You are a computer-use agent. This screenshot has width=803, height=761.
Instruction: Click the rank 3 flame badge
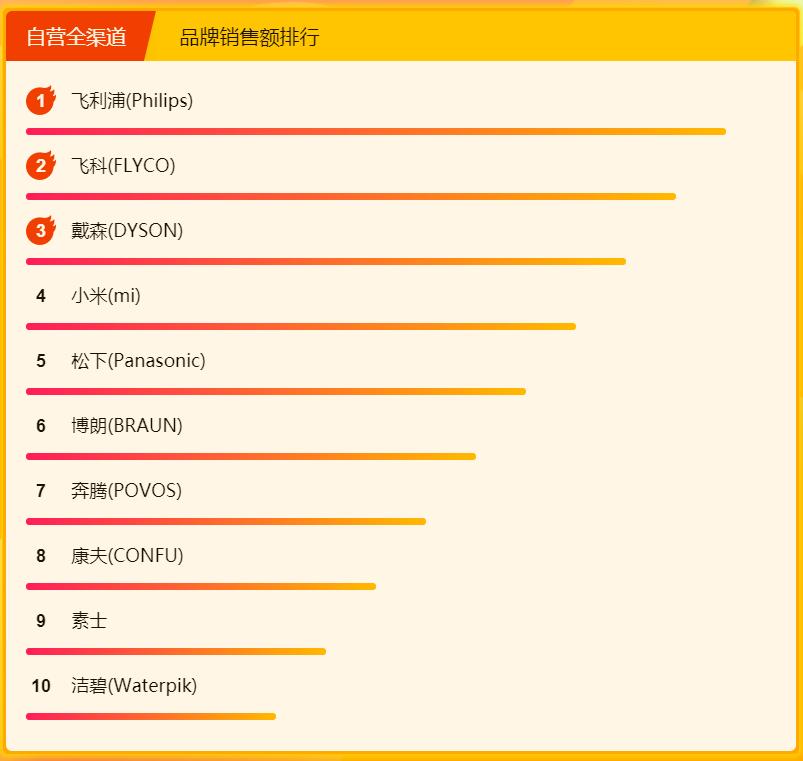pyautogui.click(x=40, y=231)
